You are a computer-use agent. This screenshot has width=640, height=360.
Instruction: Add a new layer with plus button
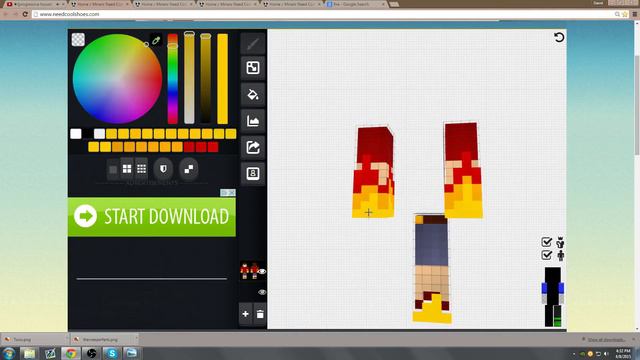pyautogui.click(x=245, y=314)
